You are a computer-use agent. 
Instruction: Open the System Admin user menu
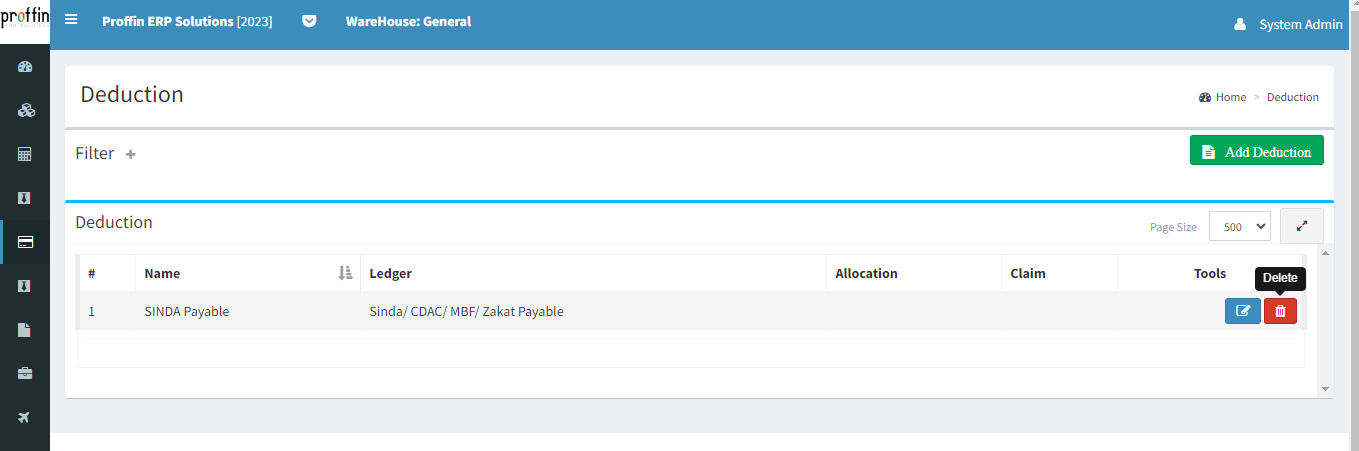tap(1288, 24)
